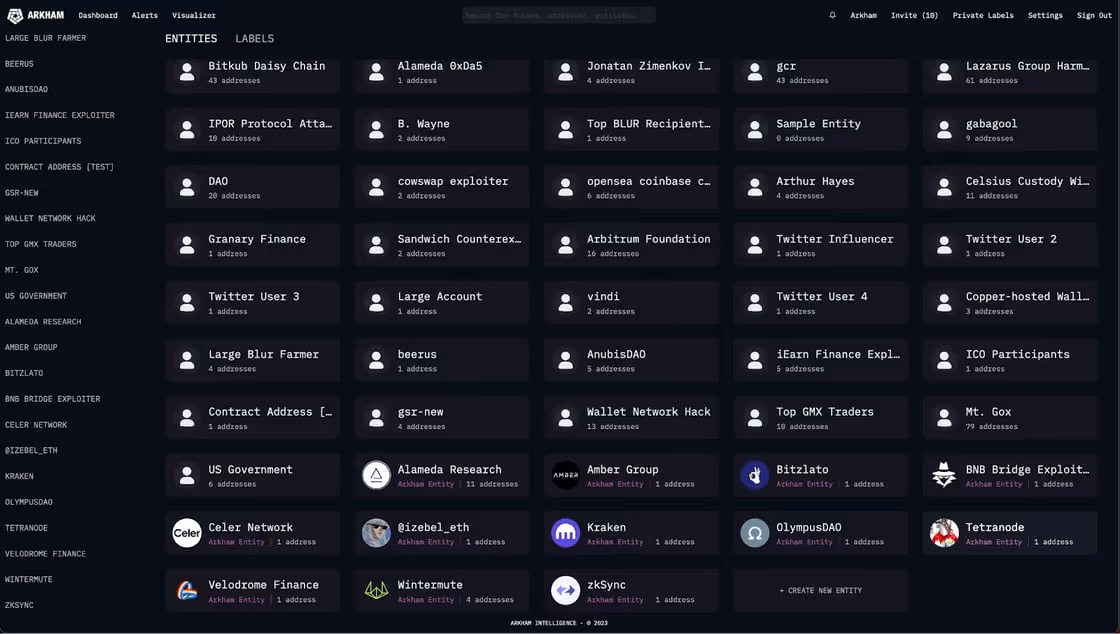The height and width of the screenshot is (634, 1120).
Task: Select WINTERMUTE in the sidebar
Action: click(29, 579)
